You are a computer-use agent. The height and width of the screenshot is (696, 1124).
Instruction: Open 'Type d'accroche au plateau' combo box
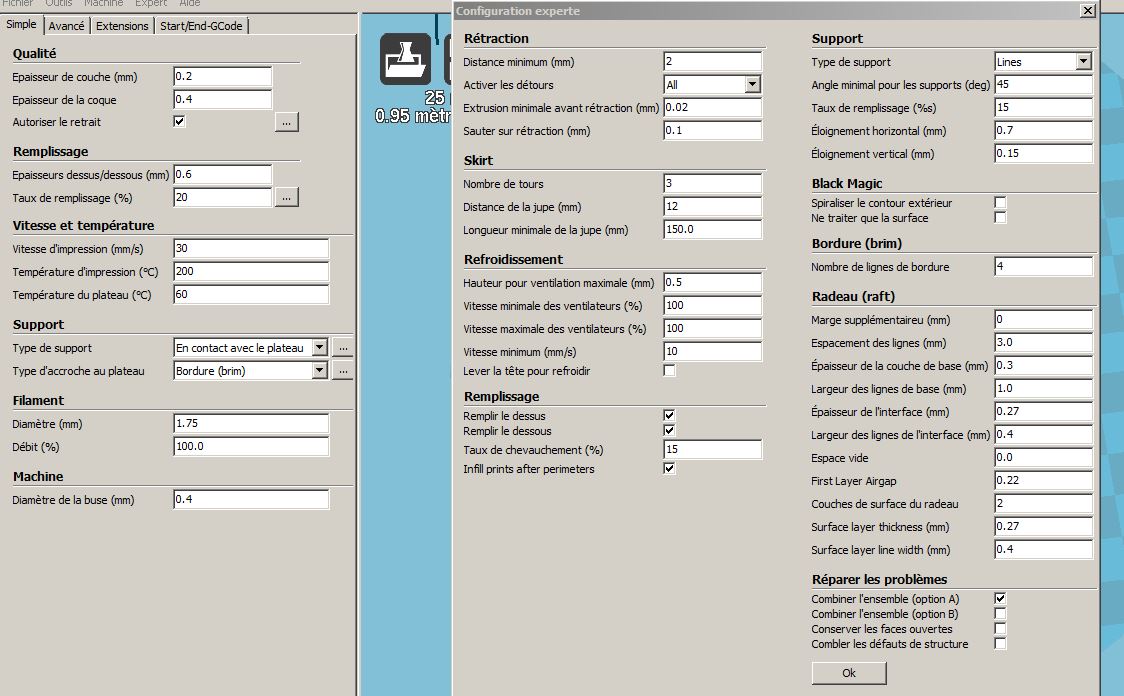319,371
